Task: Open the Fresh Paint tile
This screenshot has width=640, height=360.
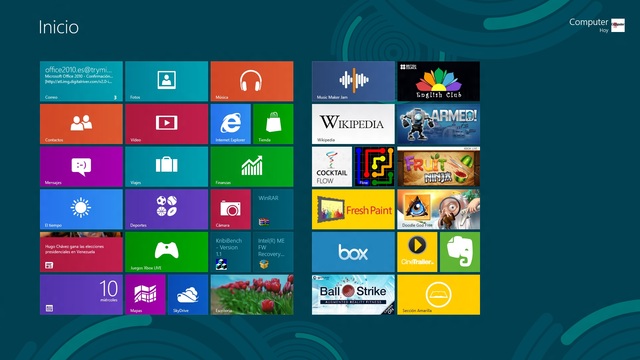Action: tap(353, 209)
